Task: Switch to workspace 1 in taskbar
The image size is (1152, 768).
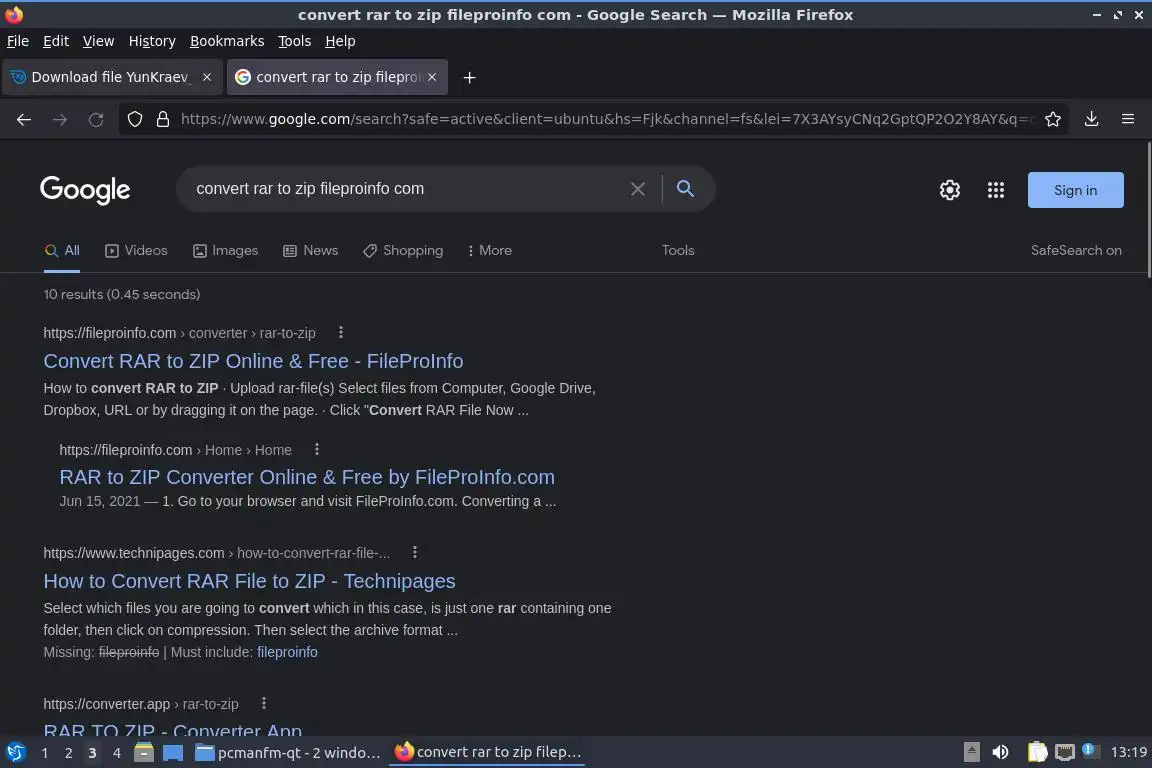Action: coord(45,753)
